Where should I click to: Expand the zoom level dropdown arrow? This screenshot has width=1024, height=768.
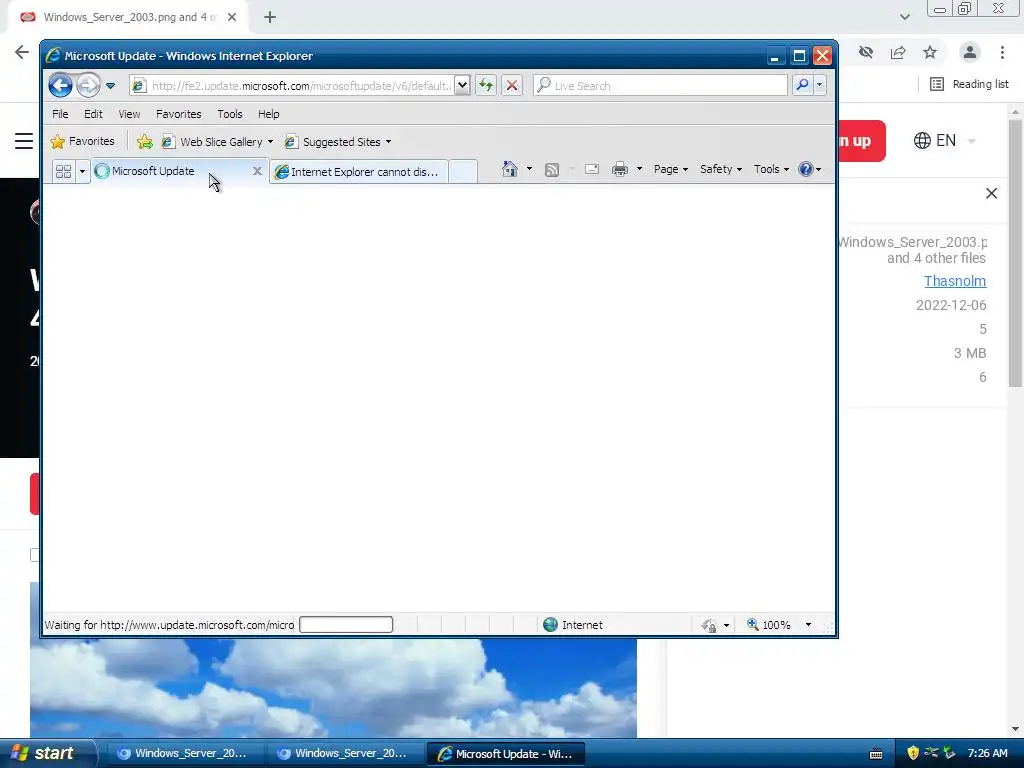808,625
